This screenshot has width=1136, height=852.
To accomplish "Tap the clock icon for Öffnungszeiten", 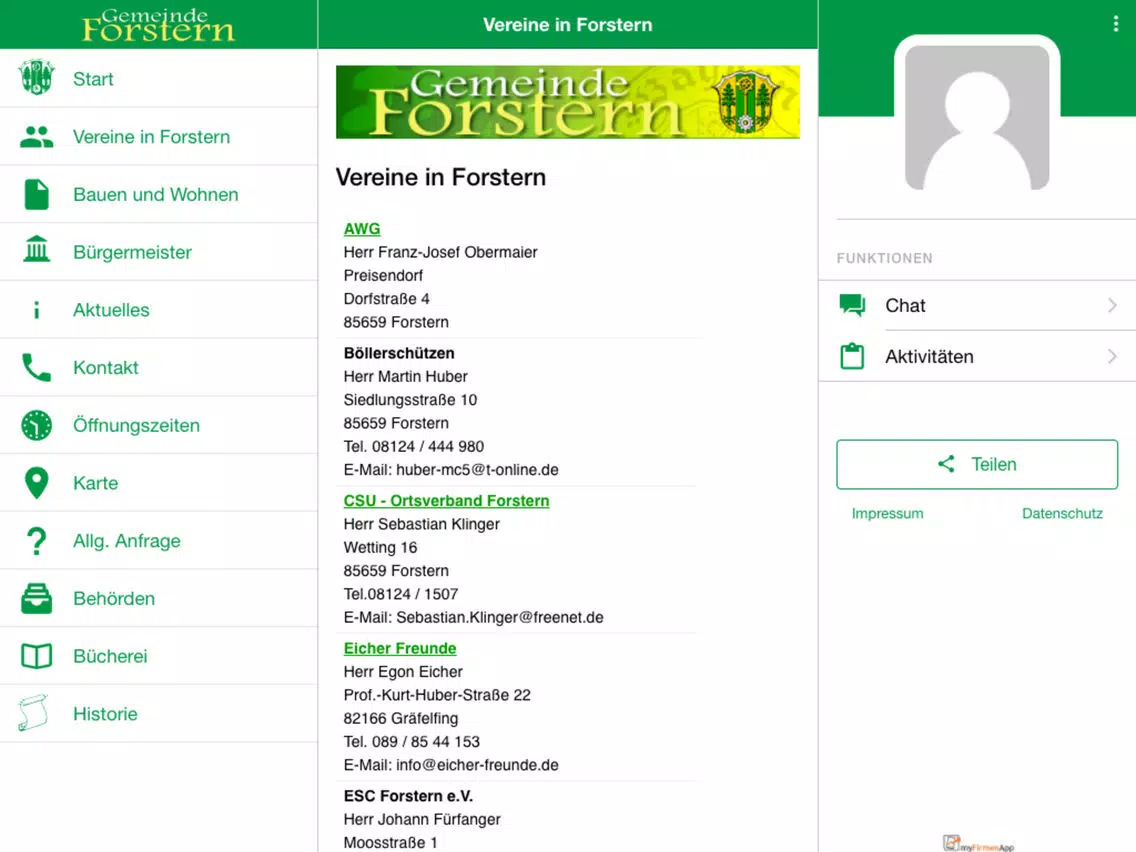I will point(36,425).
